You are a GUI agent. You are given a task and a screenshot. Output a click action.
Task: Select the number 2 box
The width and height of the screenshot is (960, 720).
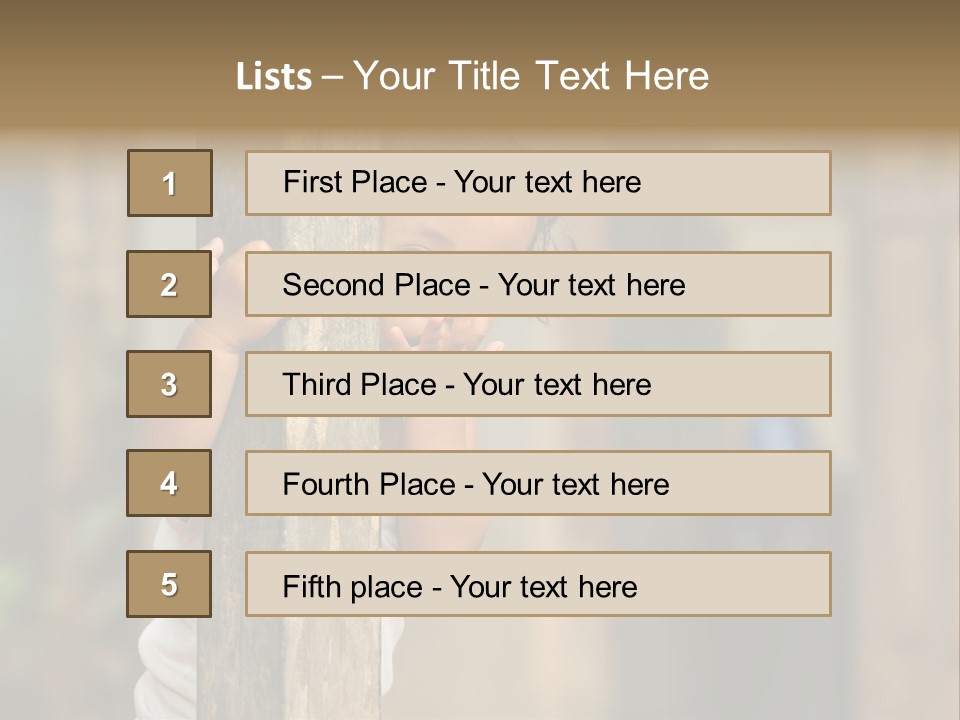[x=169, y=284]
